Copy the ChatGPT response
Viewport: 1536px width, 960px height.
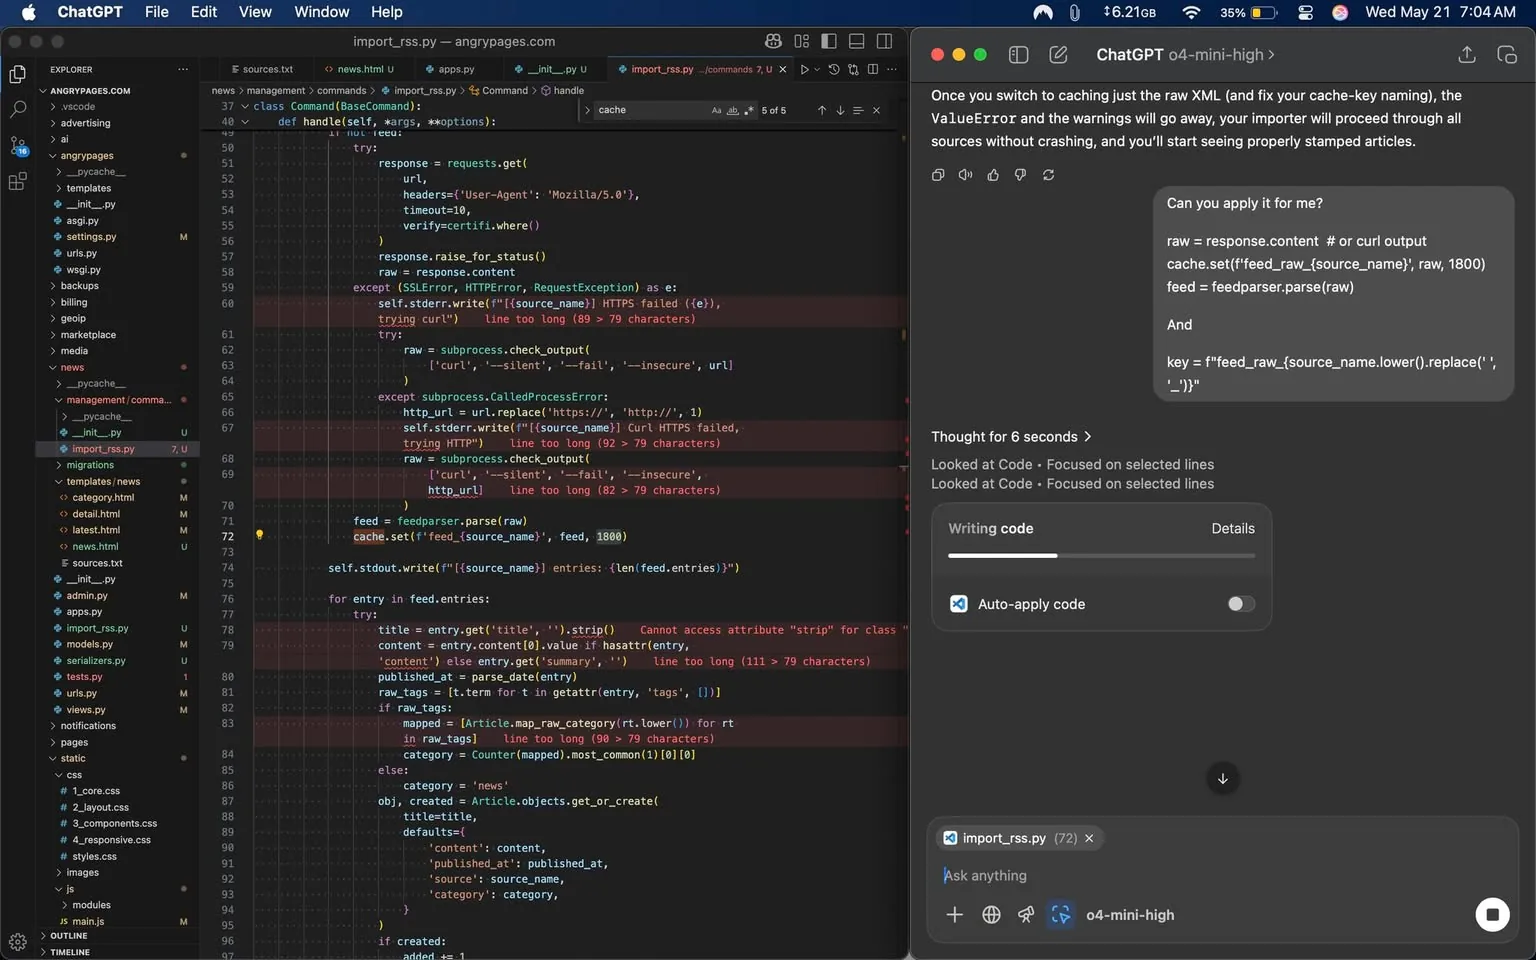coord(938,175)
